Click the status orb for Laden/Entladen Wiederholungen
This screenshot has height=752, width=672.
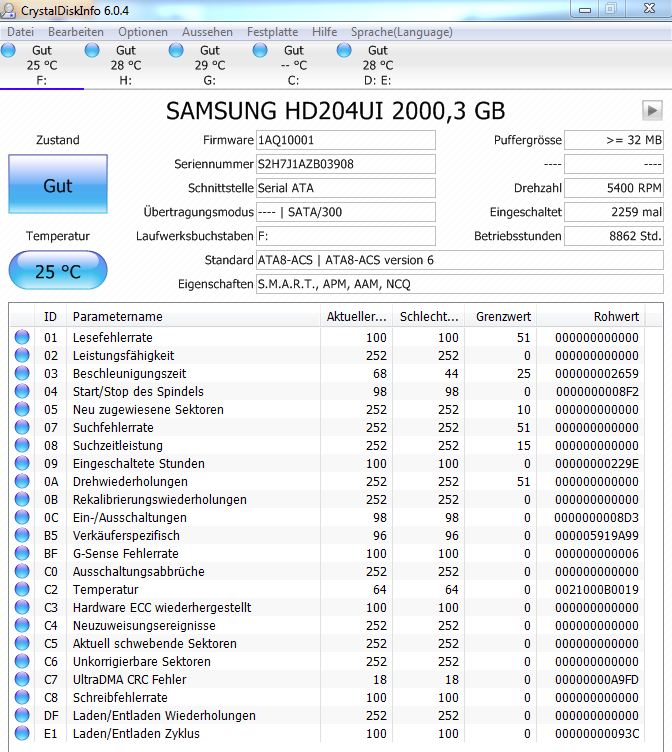coord(22,715)
